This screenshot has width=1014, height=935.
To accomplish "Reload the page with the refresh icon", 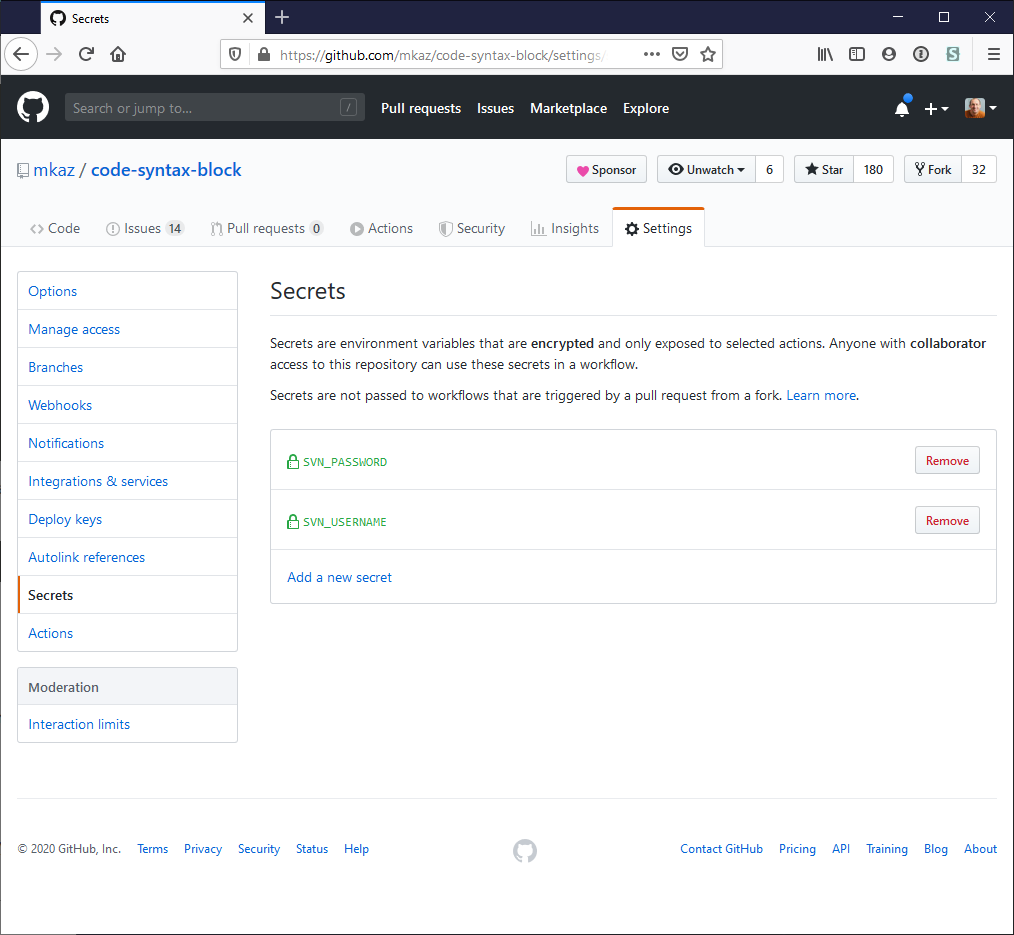I will [x=86, y=54].
